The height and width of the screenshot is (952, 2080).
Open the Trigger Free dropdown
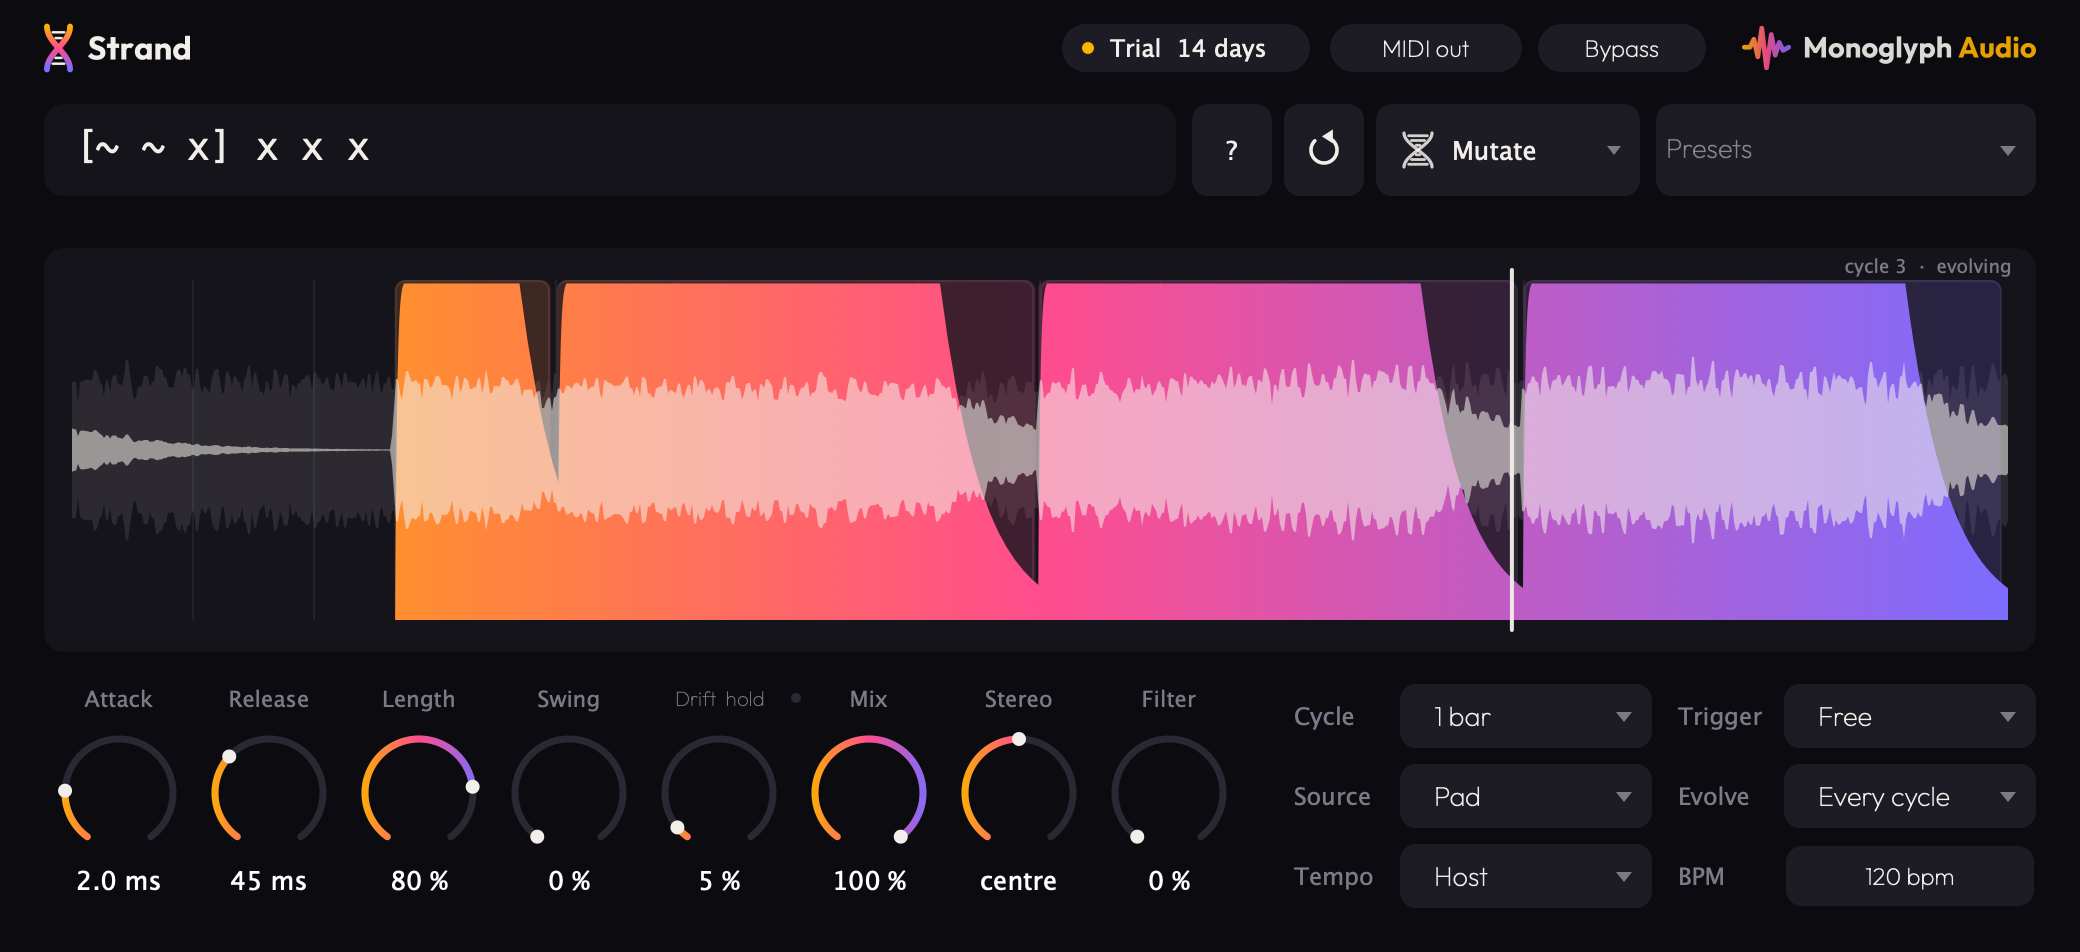pos(1909,716)
